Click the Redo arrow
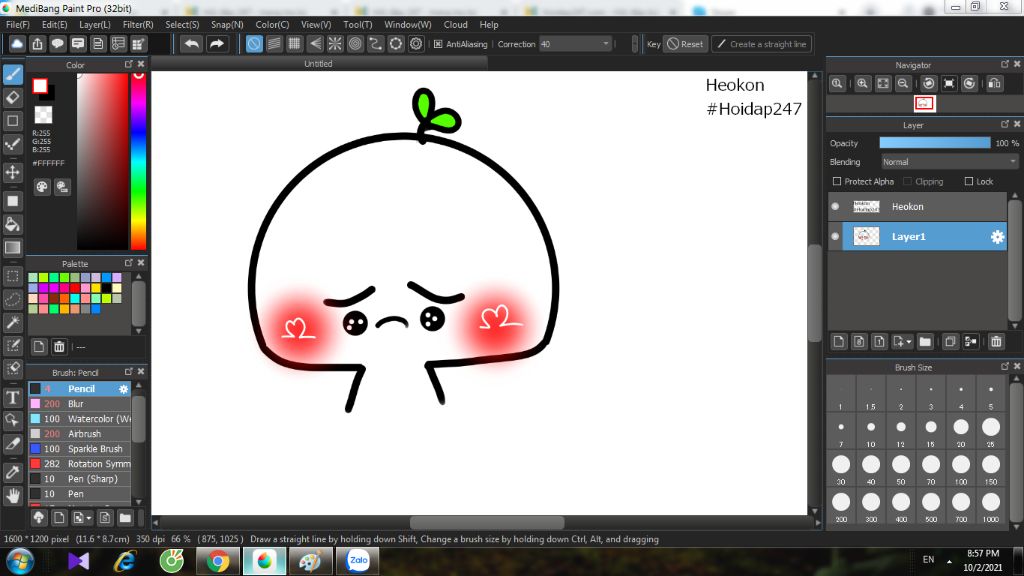 pyautogui.click(x=217, y=44)
